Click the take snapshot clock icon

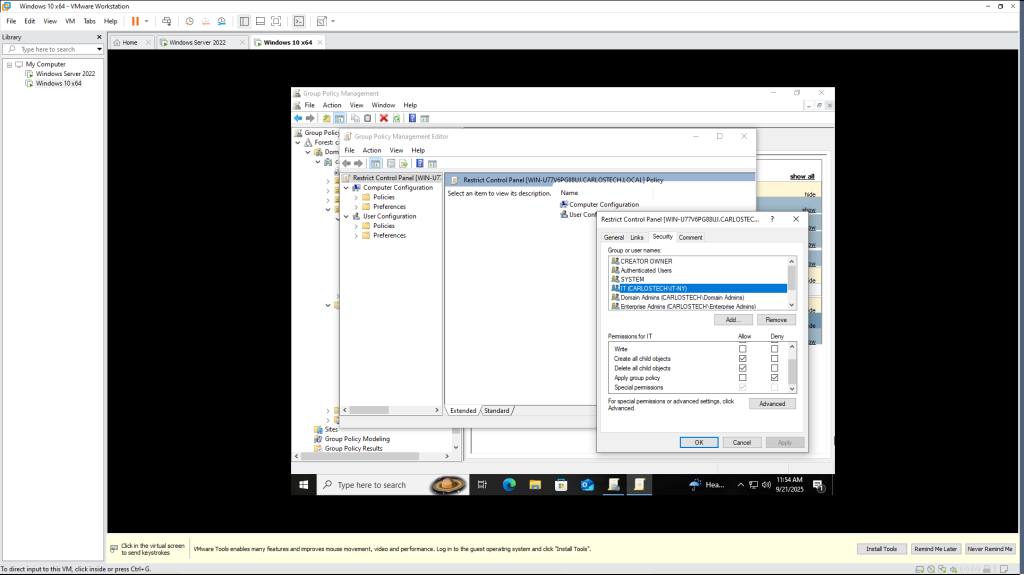click(189, 21)
